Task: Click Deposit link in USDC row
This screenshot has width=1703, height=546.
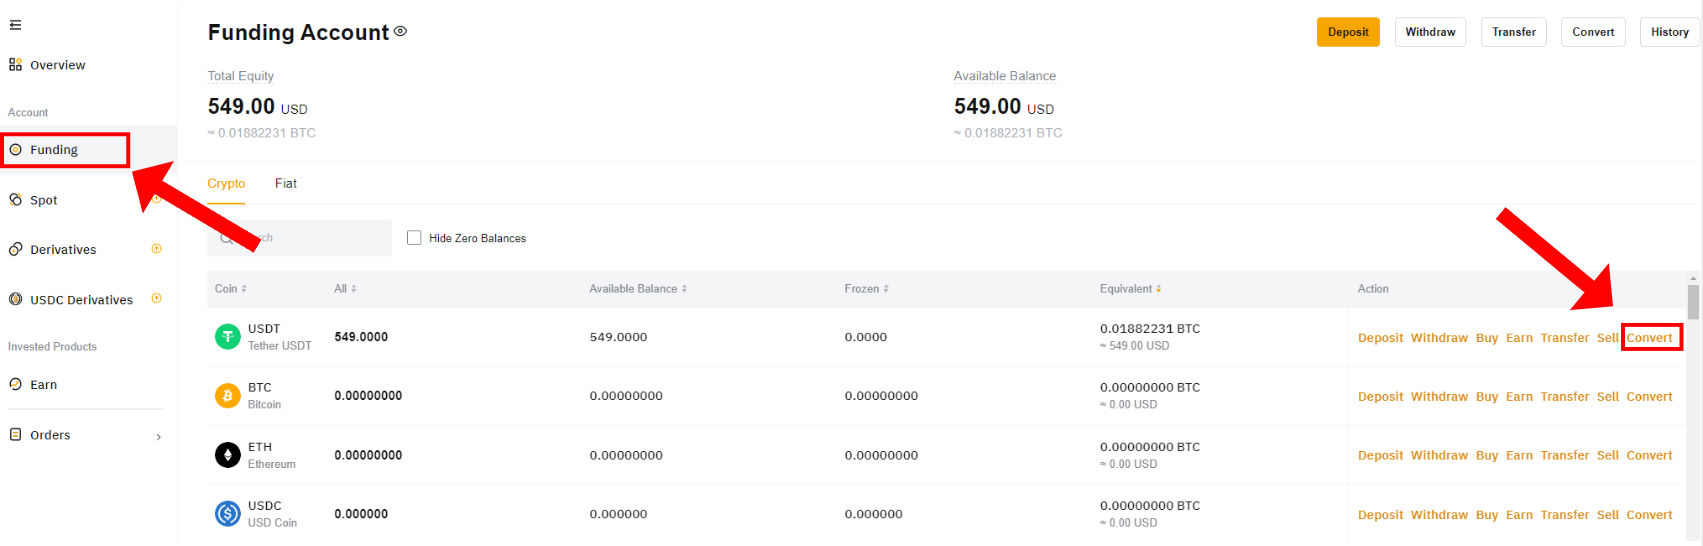Action: point(1380,515)
